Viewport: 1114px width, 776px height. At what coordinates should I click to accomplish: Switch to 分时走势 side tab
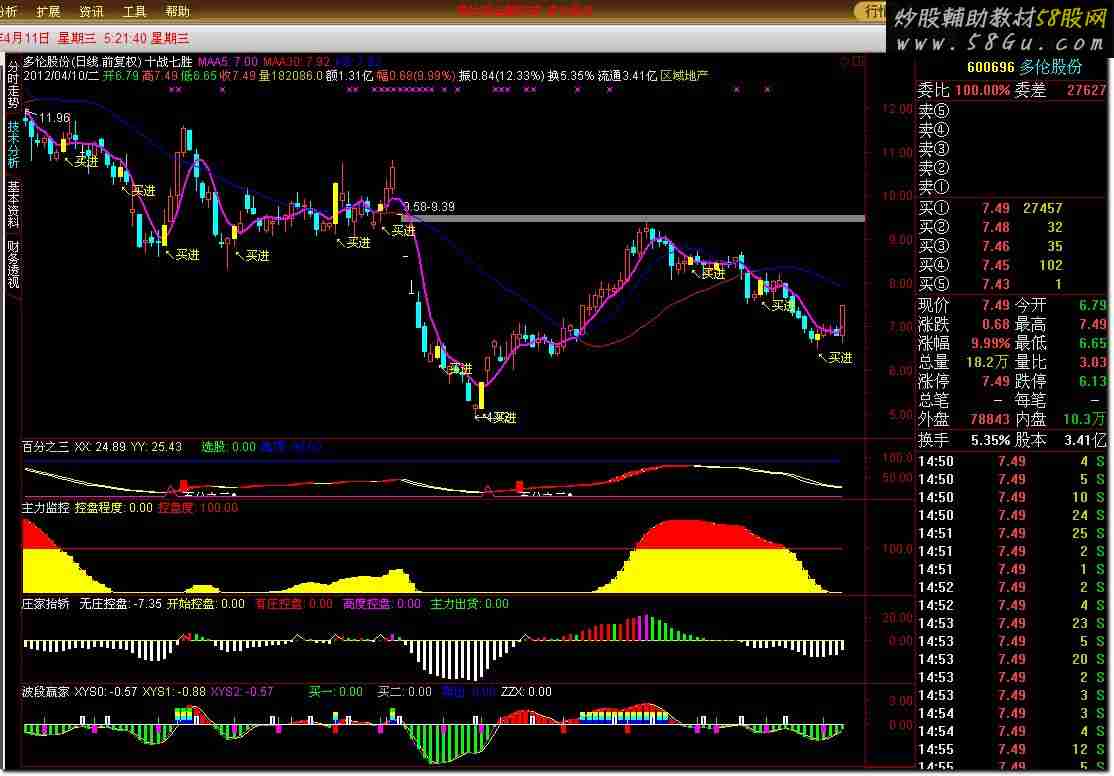pyautogui.click(x=13, y=85)
